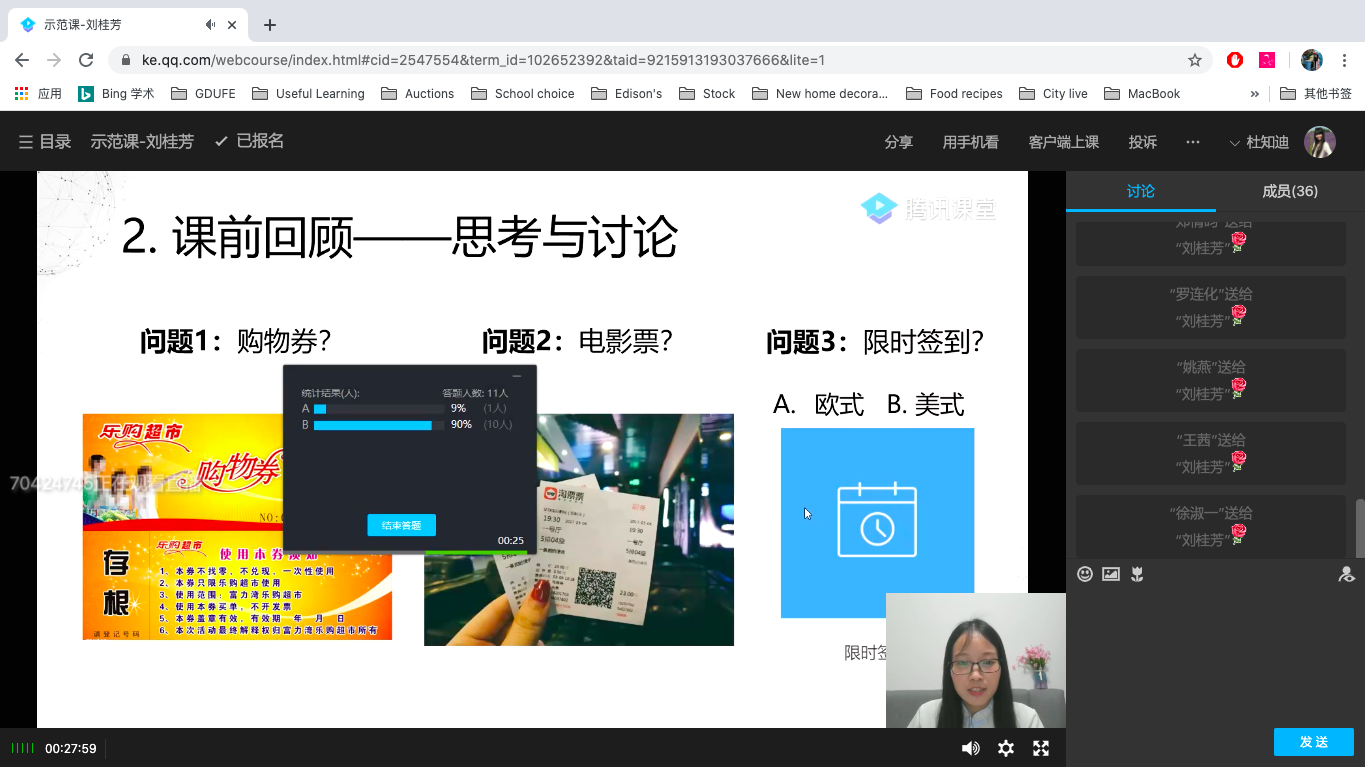The height and width of the screenshot is (767, 1365).
Task: Click 发送 to send the message
Action: pyautogui.click(x=1314, y=742)
